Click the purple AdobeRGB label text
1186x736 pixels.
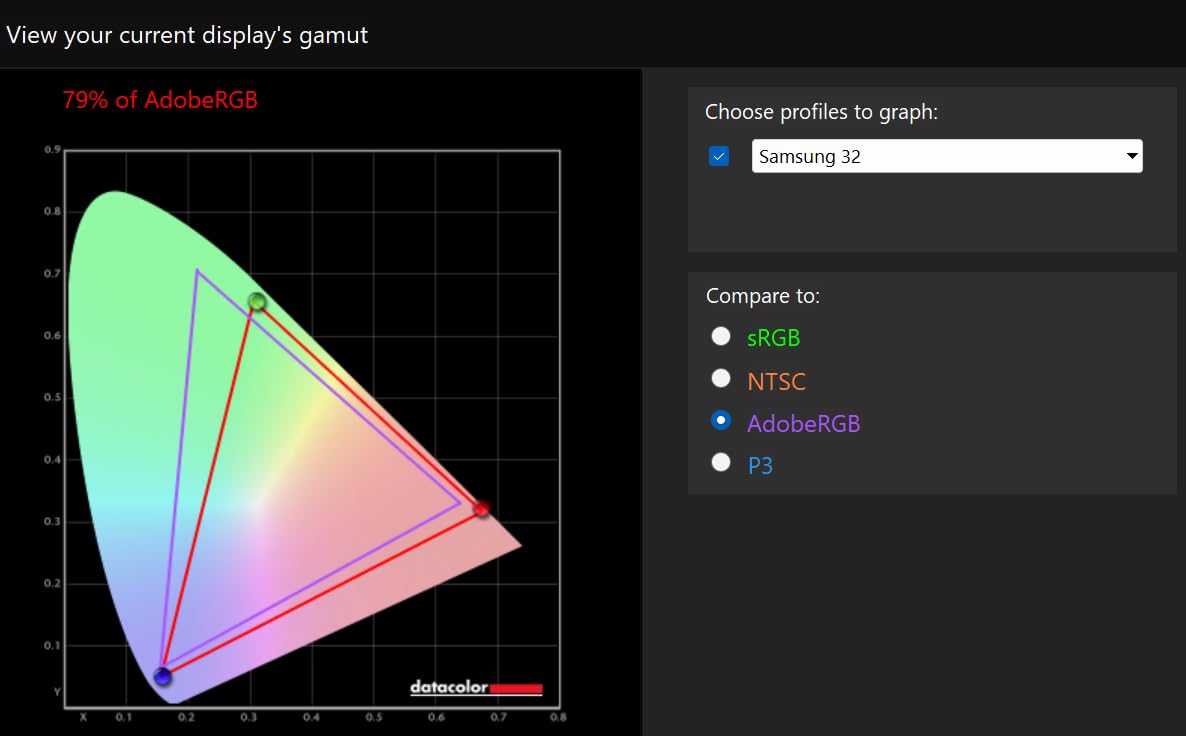pos(803,423)
